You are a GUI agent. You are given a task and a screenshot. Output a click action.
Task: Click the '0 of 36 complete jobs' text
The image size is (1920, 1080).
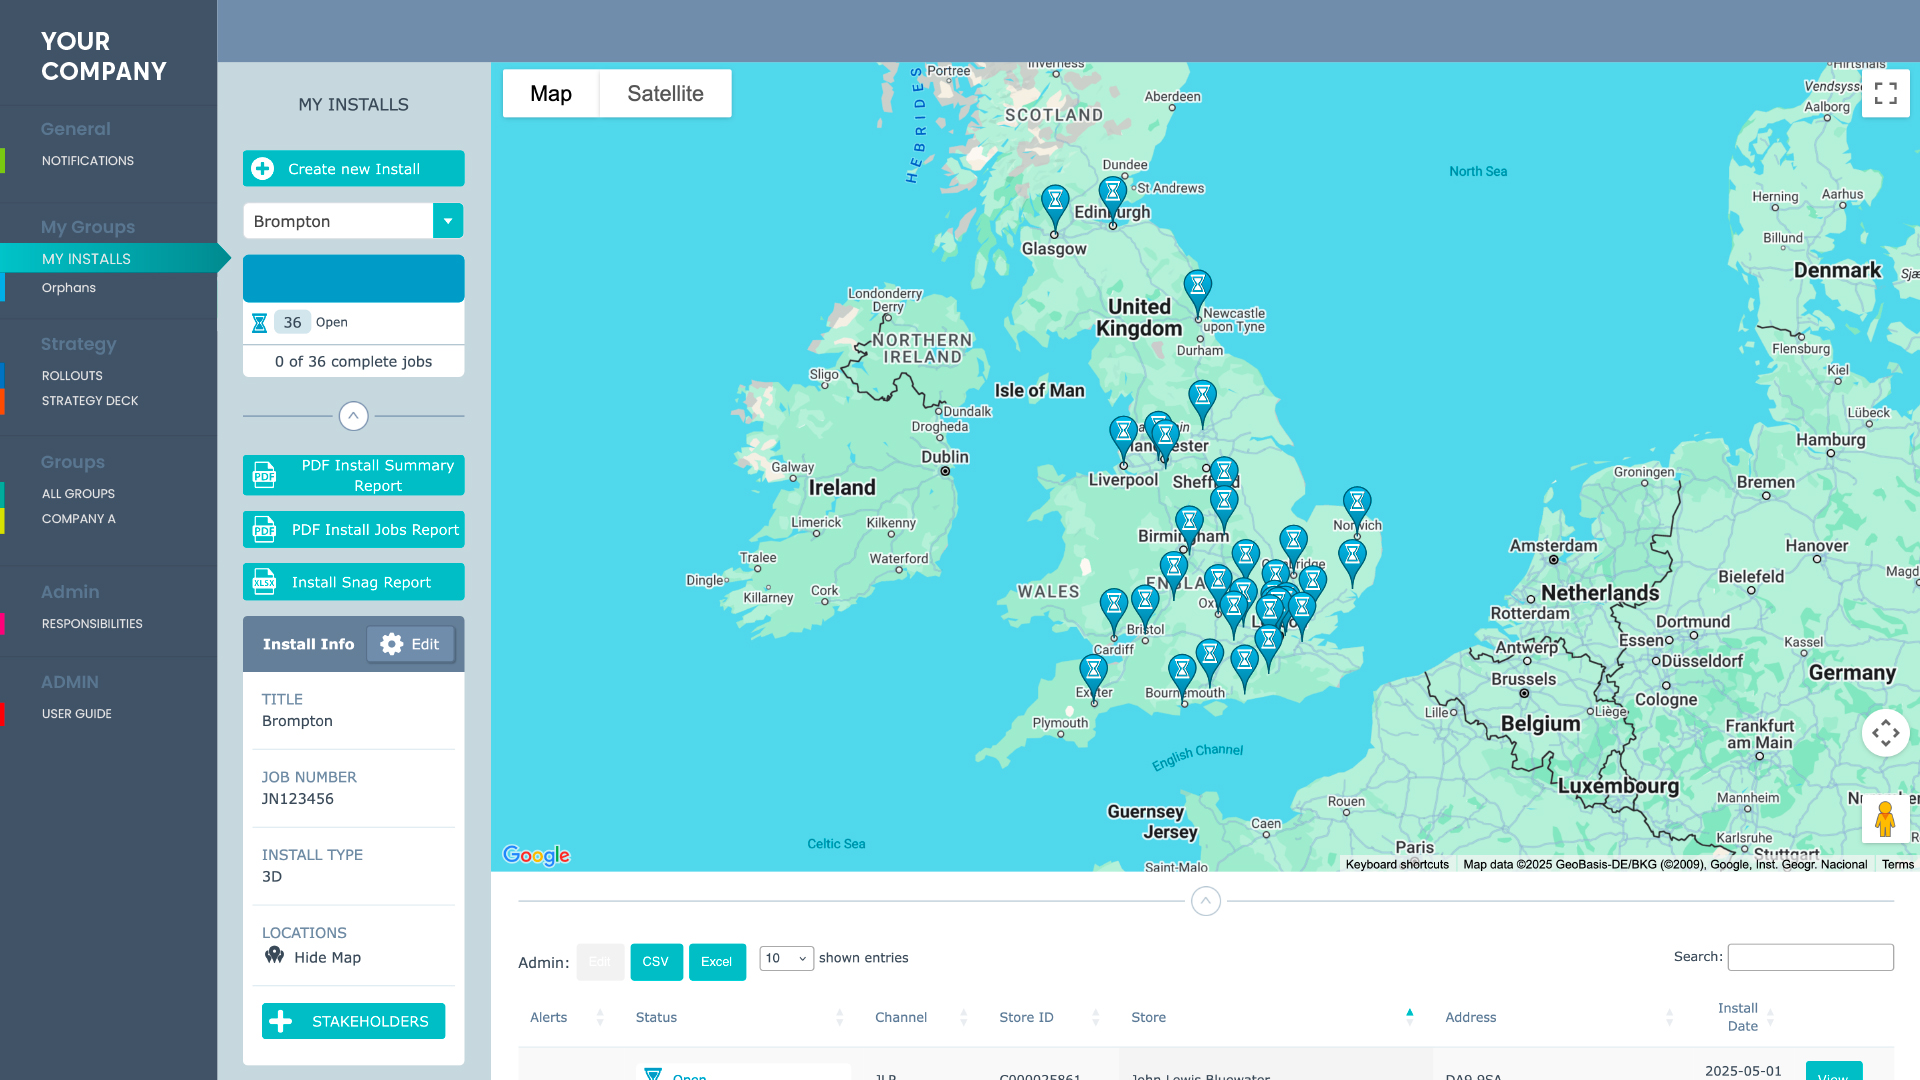click(x=354, y=362)
